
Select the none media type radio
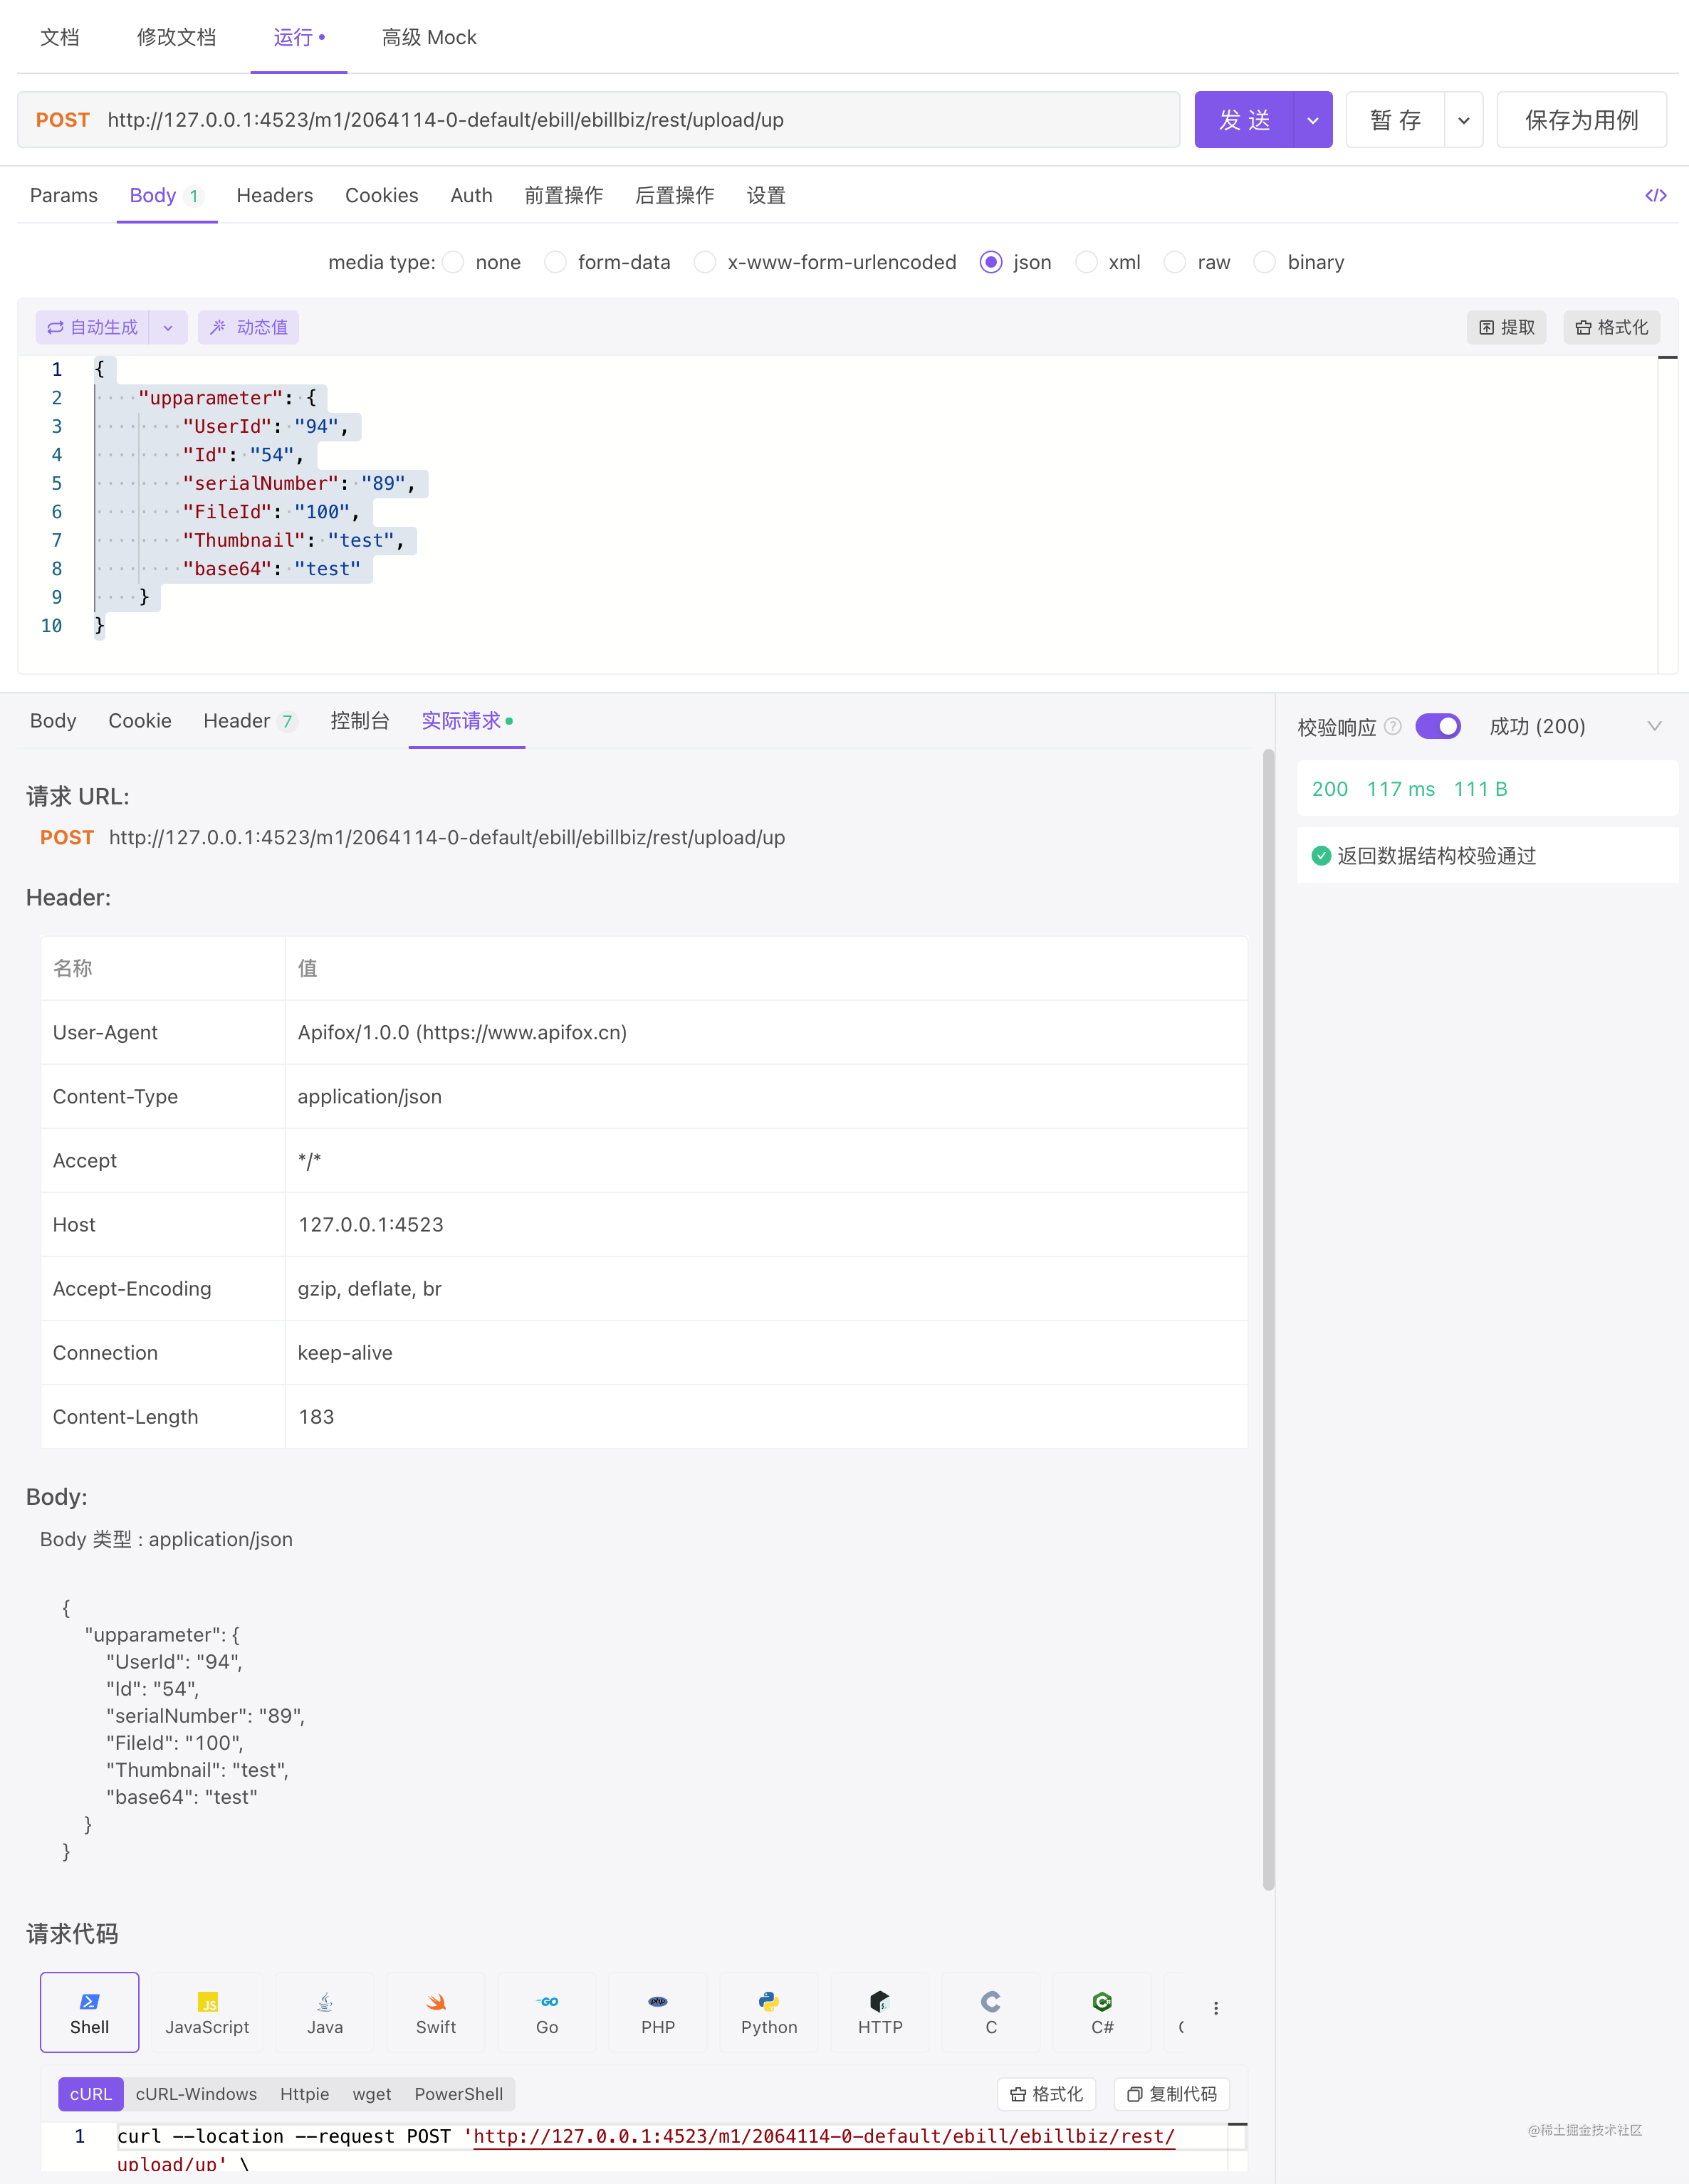click(x=453, y=262)
